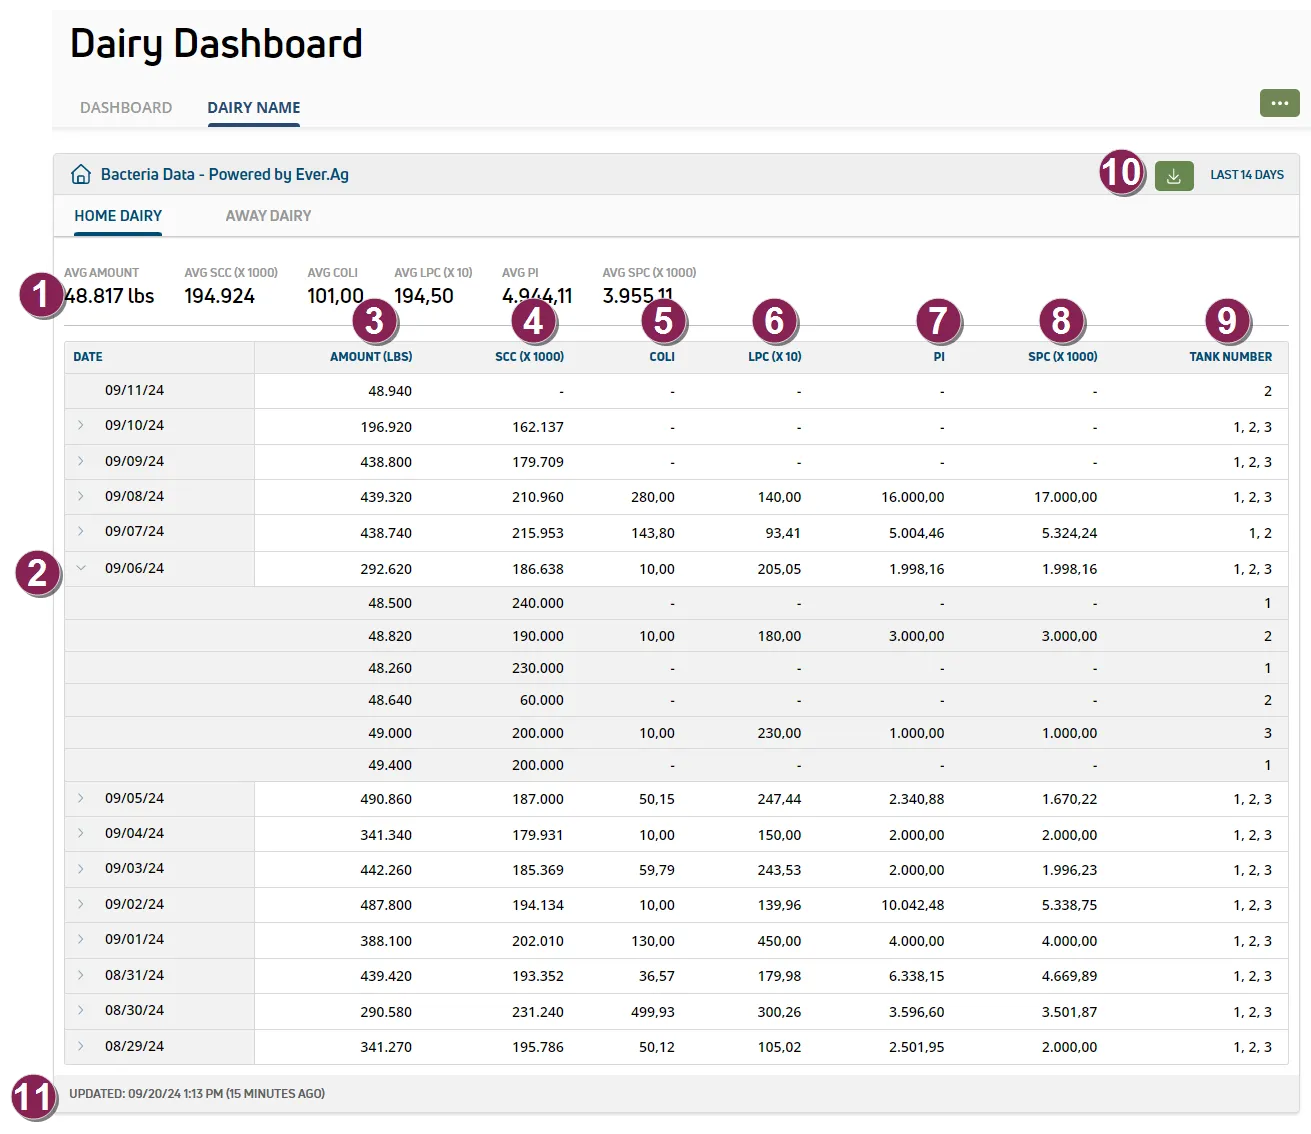Click the sub-row amount 48.820
The image size is (1311, 1134).
coord(390,636)
